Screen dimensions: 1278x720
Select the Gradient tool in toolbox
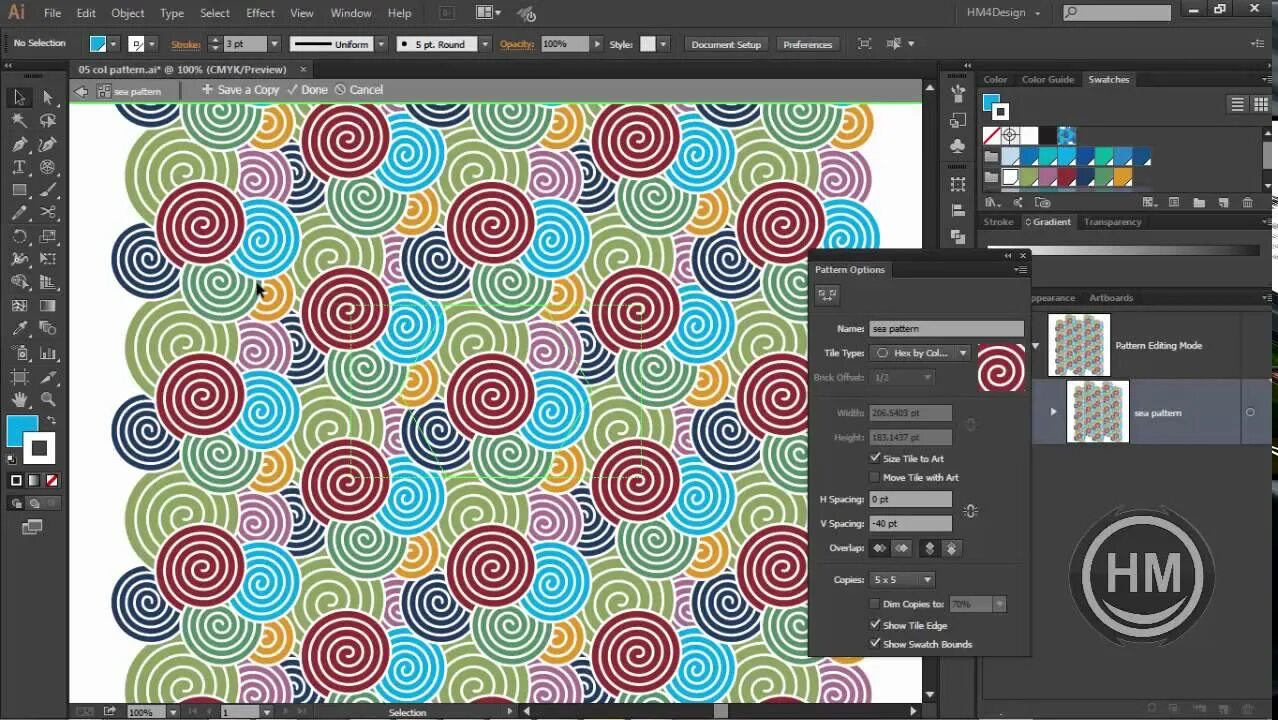tap(47, 306)
